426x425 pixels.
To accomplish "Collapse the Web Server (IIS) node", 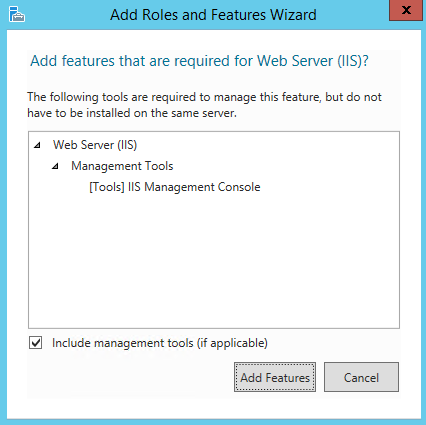I will [x=38, y=145].
